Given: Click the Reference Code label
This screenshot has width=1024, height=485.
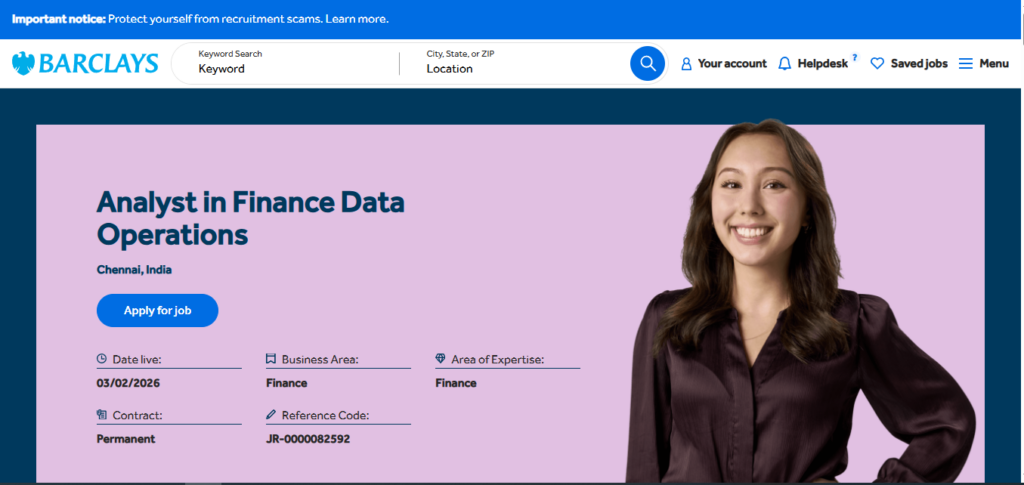Looking at the screenshot, I should coord(325,415).
